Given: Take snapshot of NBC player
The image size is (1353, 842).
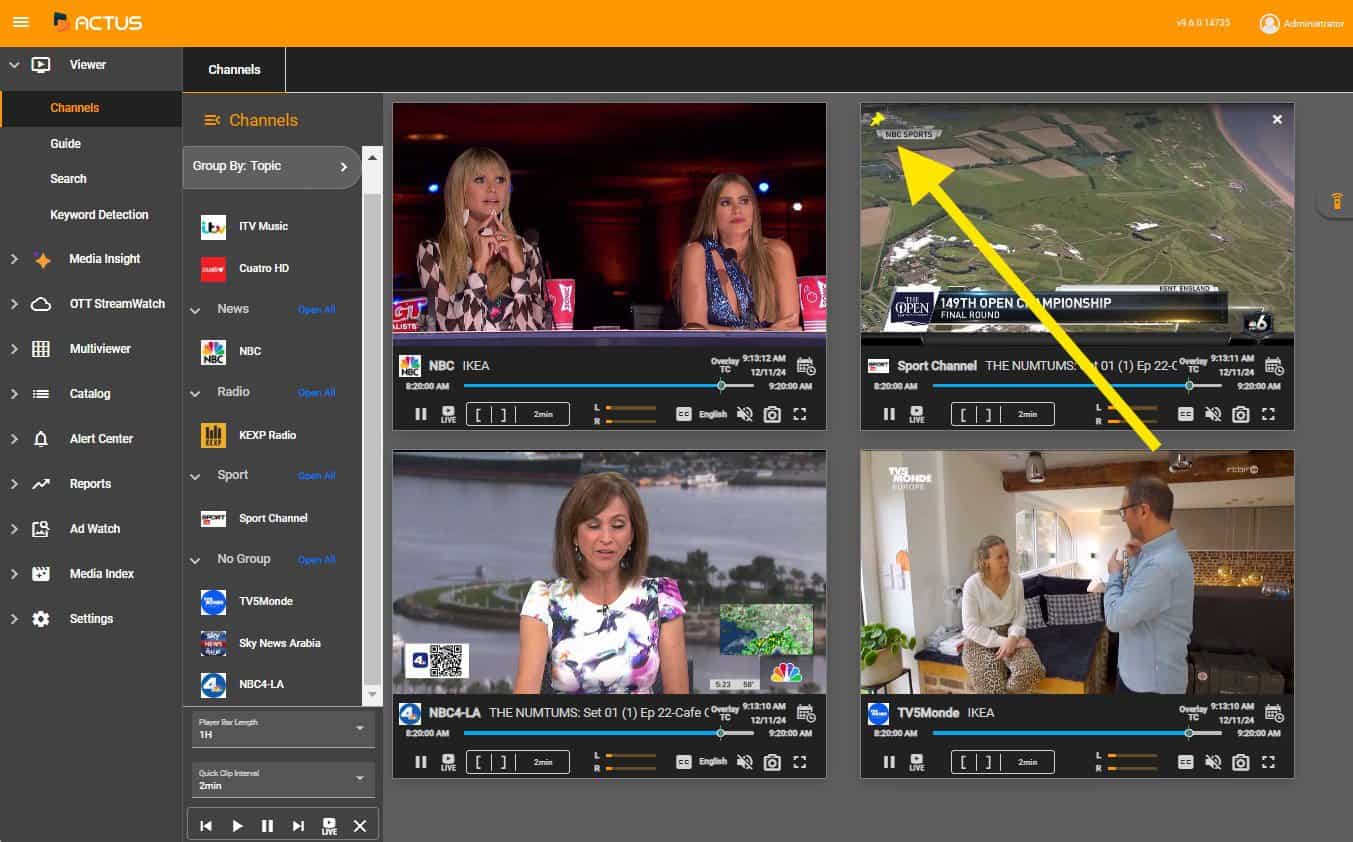Looking at the screenshot, I should click(x=772, y=414).
